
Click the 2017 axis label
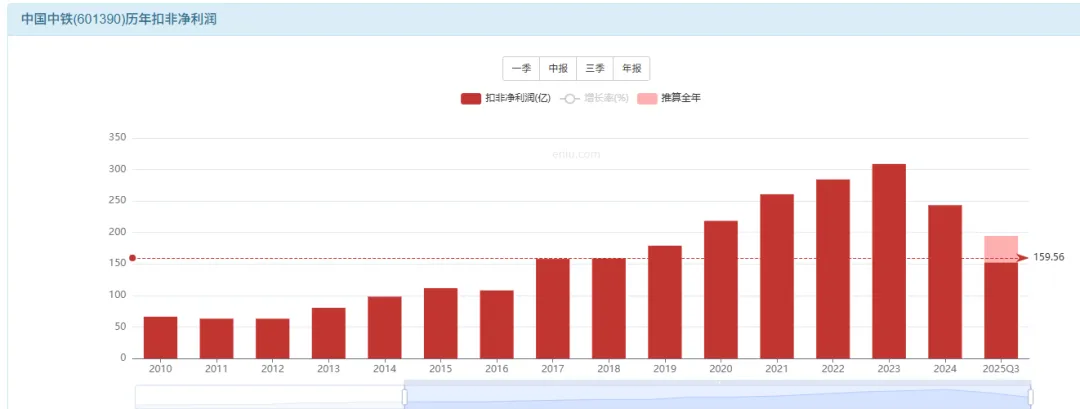[x=552, y=369]
